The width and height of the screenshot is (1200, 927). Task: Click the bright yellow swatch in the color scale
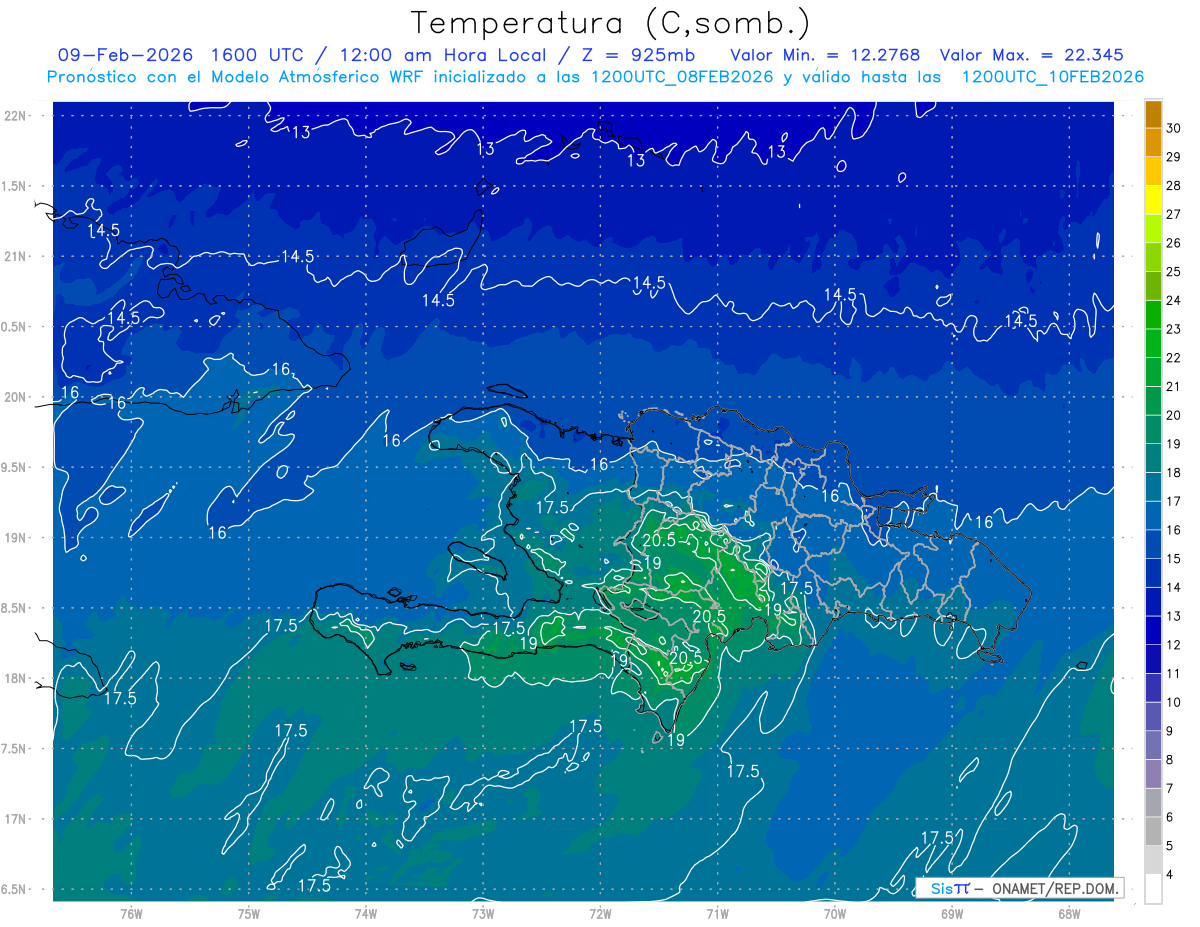(1153, 200)
